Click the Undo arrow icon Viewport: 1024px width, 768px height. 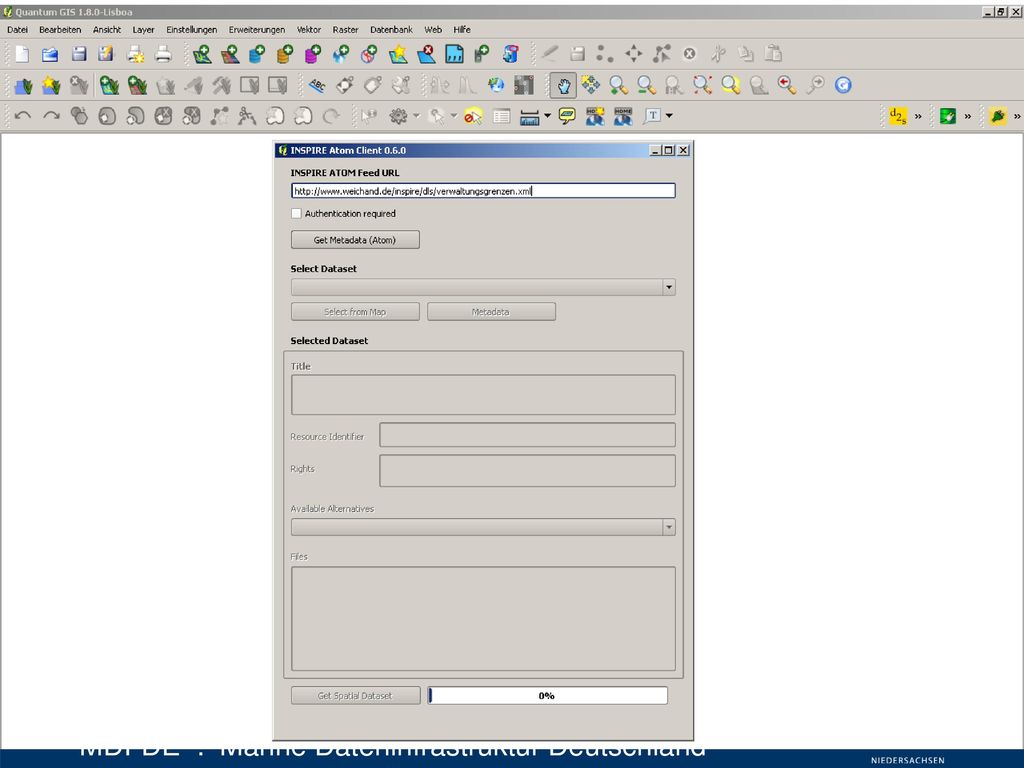(23, 116)
